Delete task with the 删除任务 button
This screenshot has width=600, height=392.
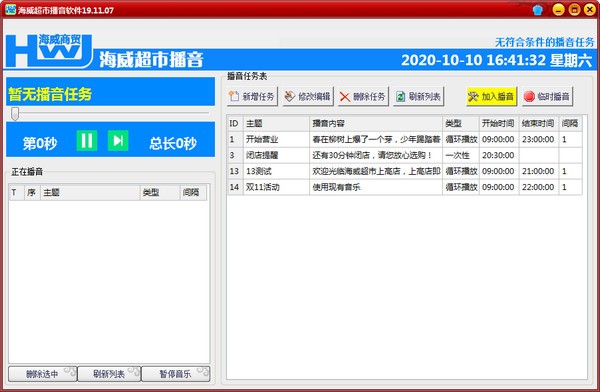coord(363,96)
